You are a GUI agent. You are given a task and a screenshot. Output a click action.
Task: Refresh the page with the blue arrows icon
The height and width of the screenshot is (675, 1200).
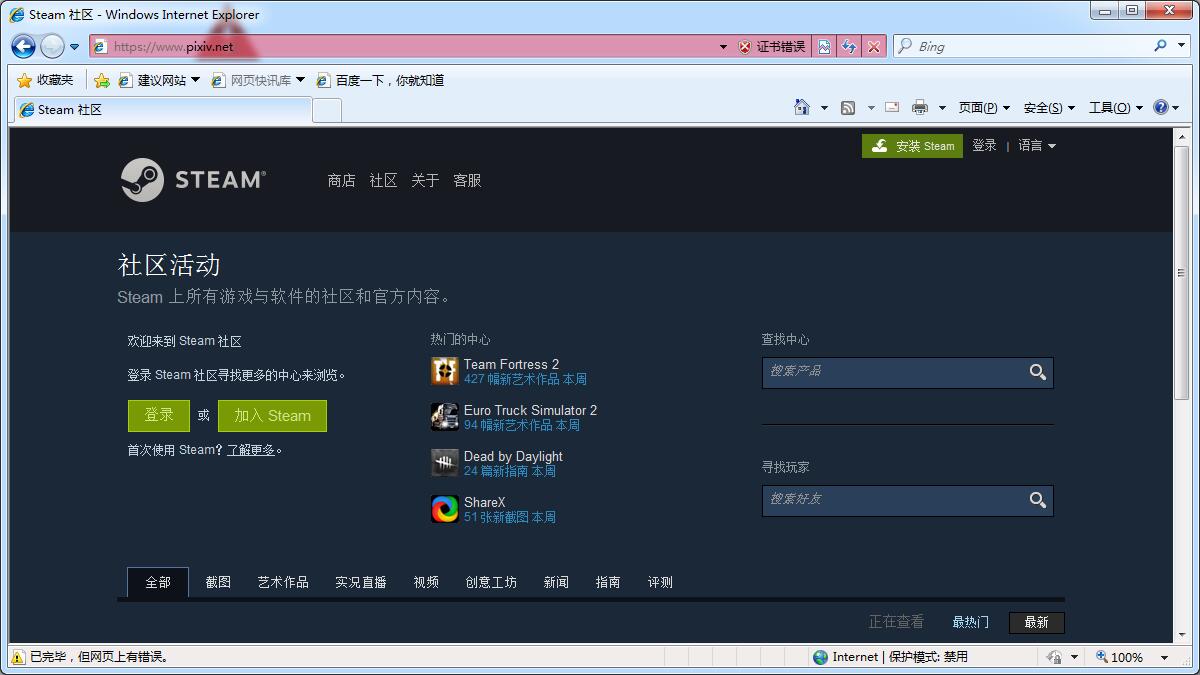[849, 47]
